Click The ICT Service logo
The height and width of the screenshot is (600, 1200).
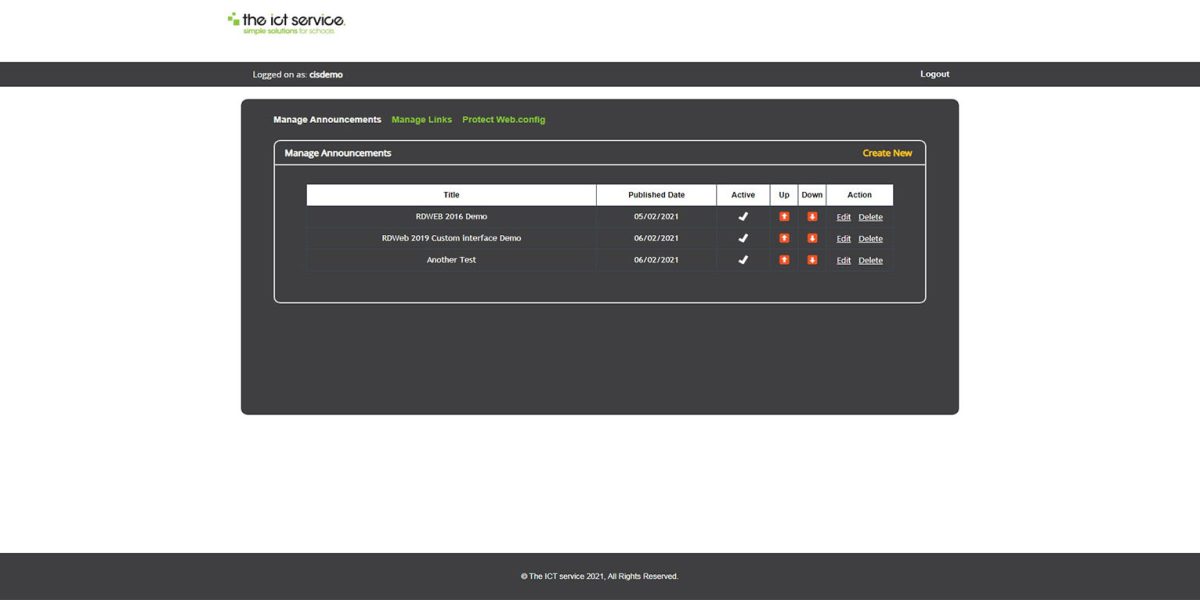(x=285, y=22)
